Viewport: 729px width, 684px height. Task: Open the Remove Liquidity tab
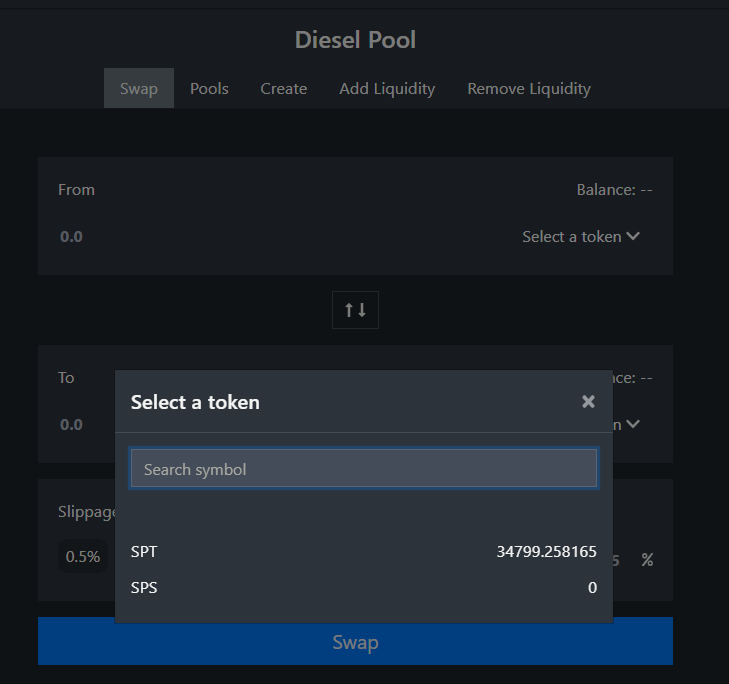pyautogui.click(x=529, y=88)
